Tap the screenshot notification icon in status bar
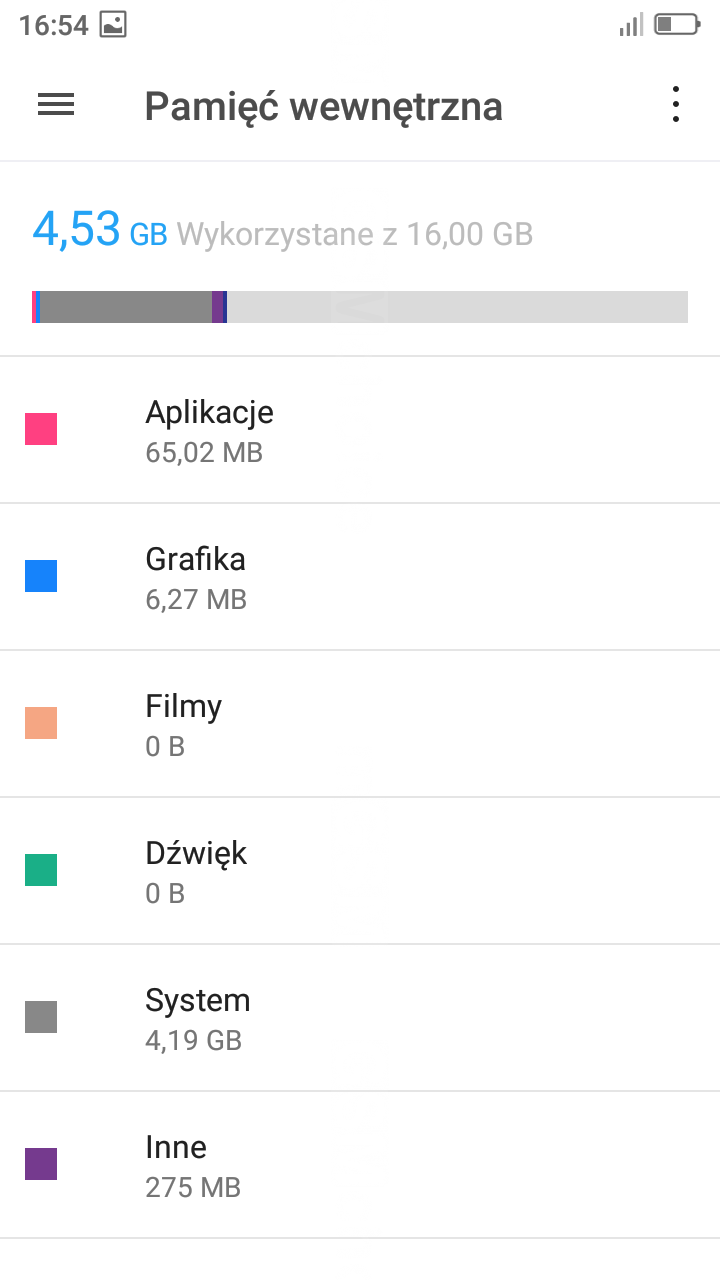720x1280 pixels. point(114,25)
